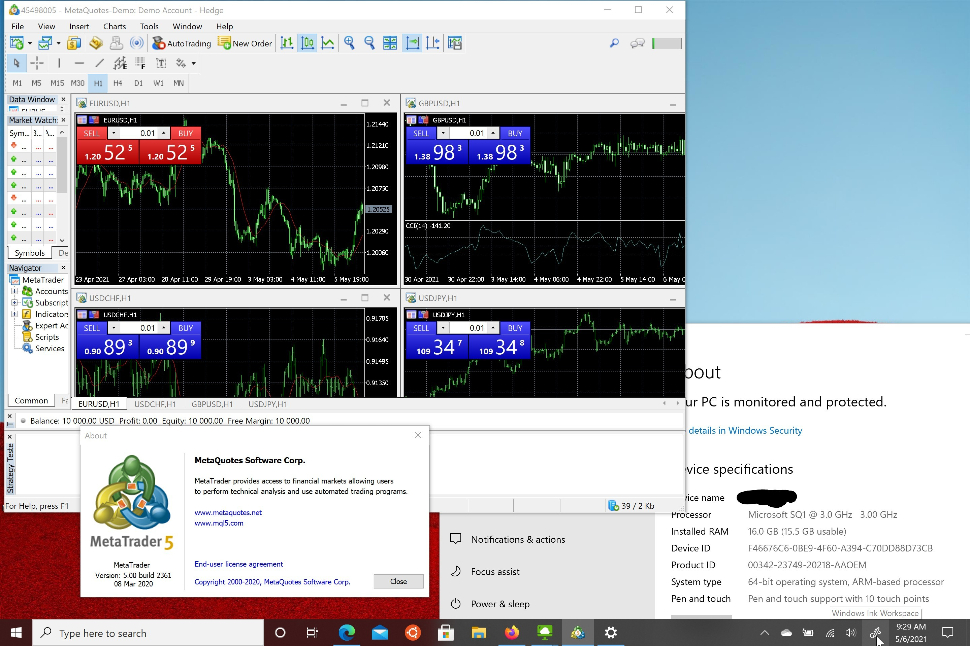The image size is (970, 646).
Task: Select the crosshair tool
Action: tap(37, 63)
